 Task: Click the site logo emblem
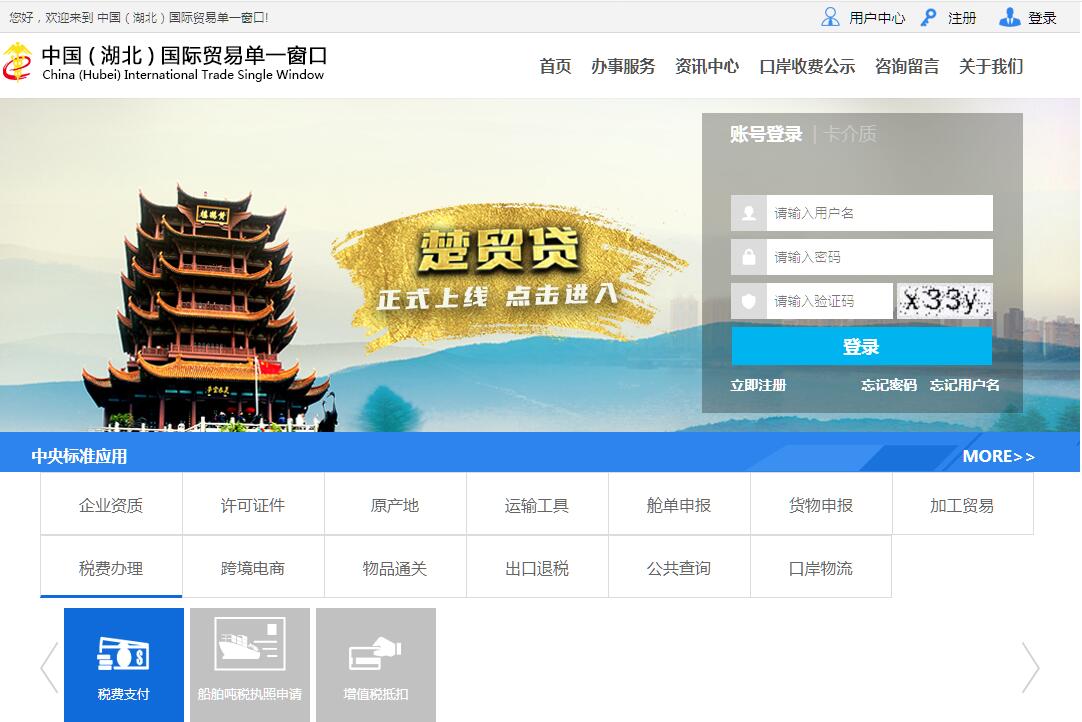18,63
